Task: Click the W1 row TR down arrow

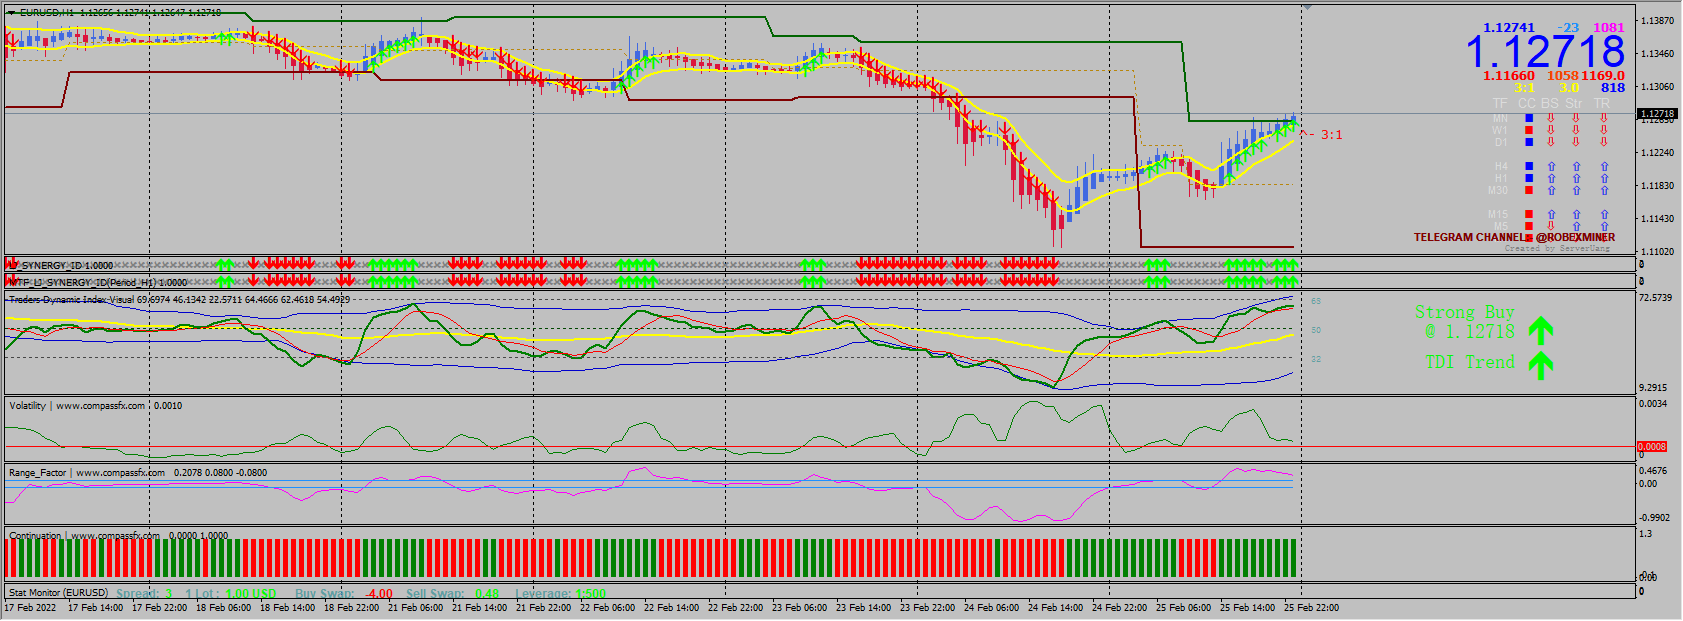Action: (x=1604, y=130)
